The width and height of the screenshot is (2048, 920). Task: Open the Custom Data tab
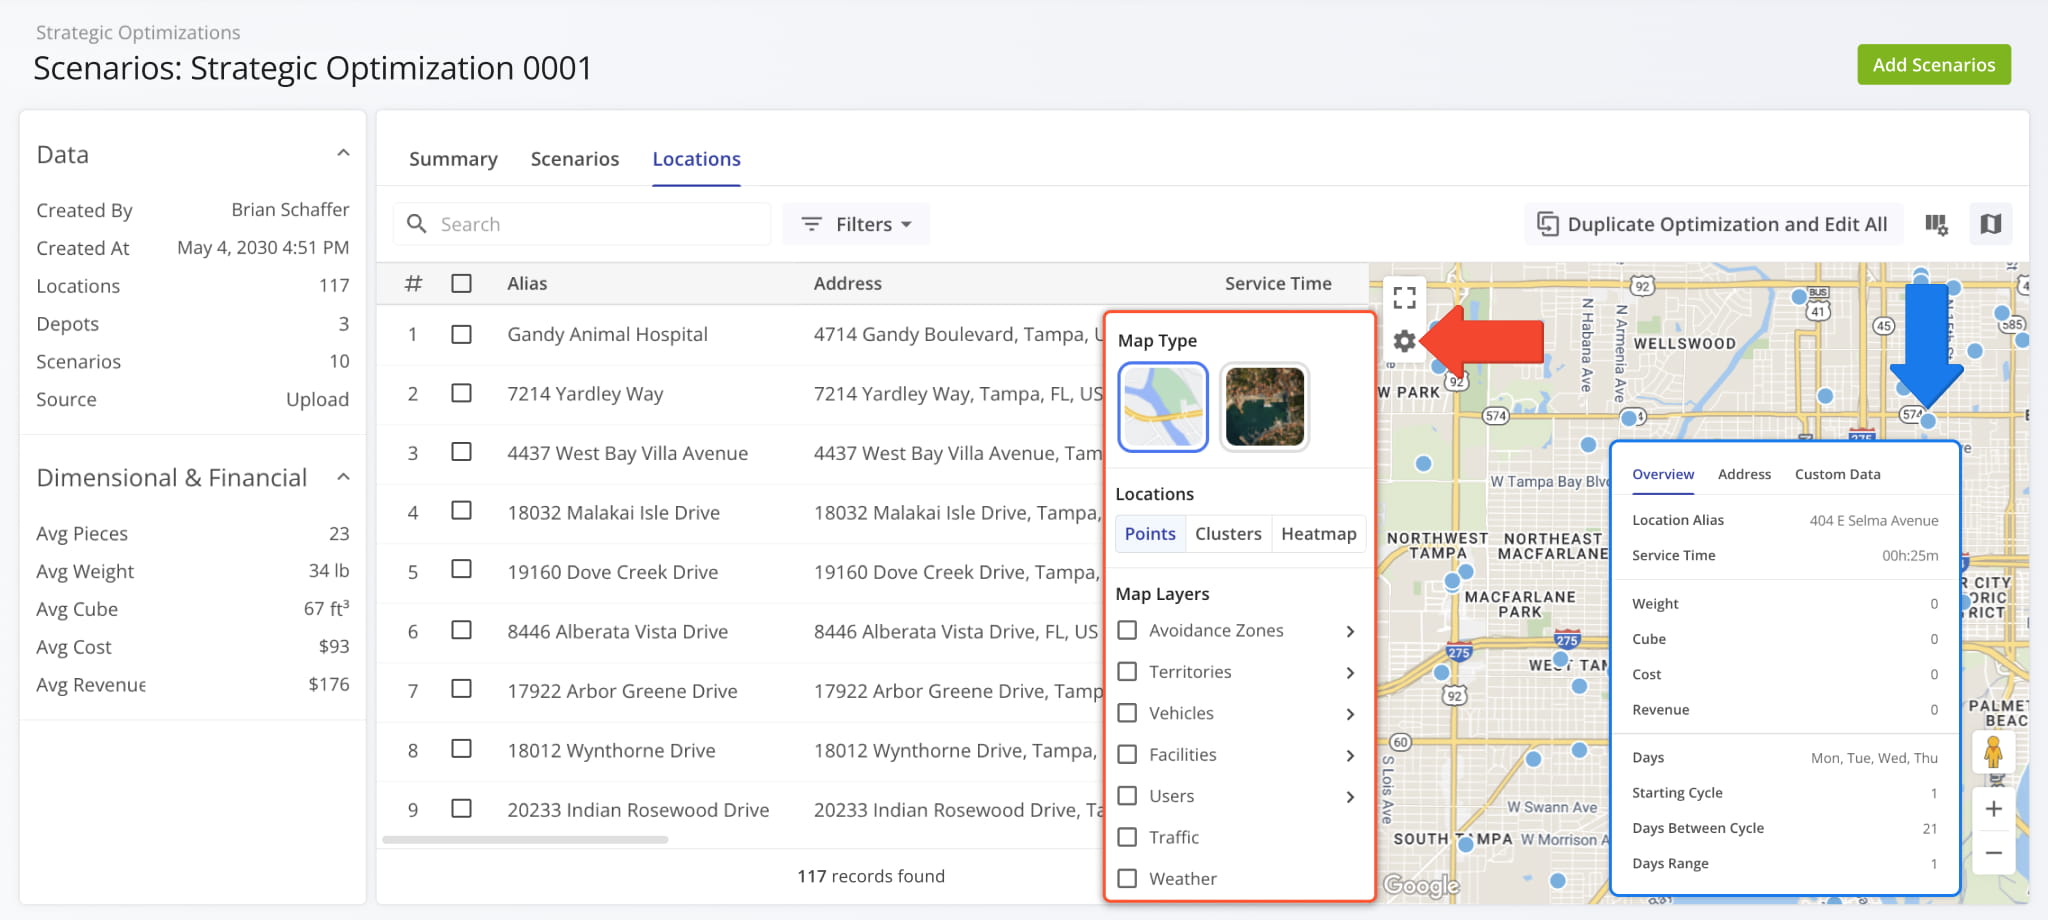[x=1837, y=474]
